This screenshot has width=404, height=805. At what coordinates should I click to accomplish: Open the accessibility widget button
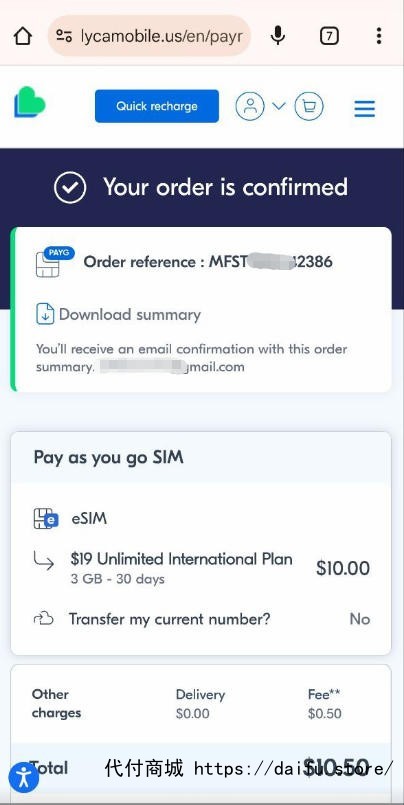(24, 778)
